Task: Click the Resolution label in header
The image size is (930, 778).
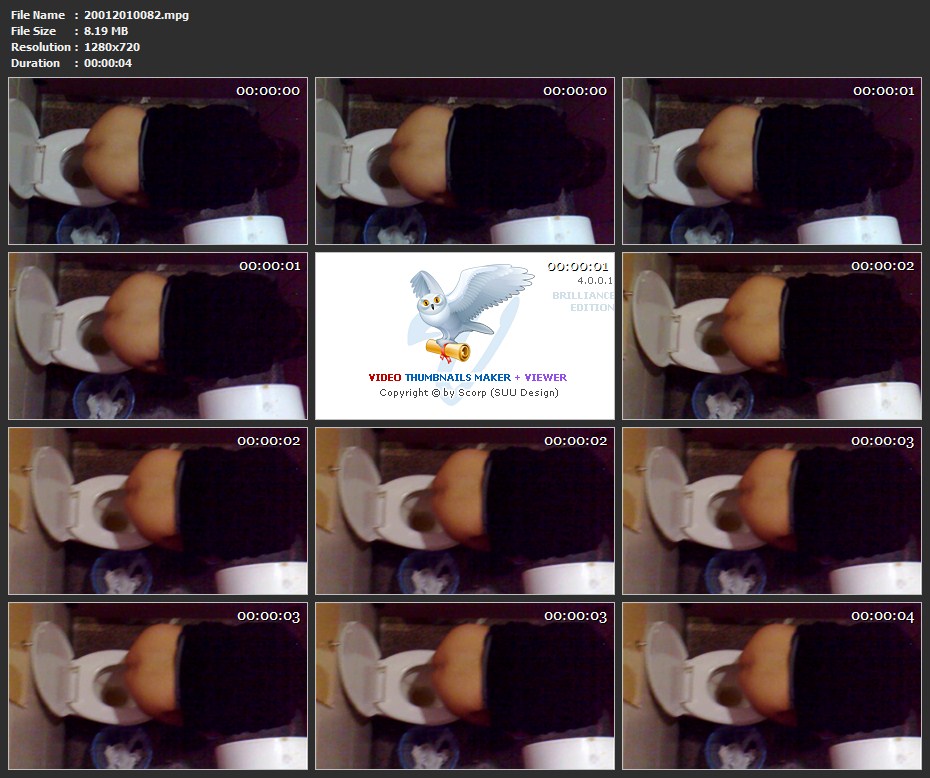Action: click(x=40, y=47)
